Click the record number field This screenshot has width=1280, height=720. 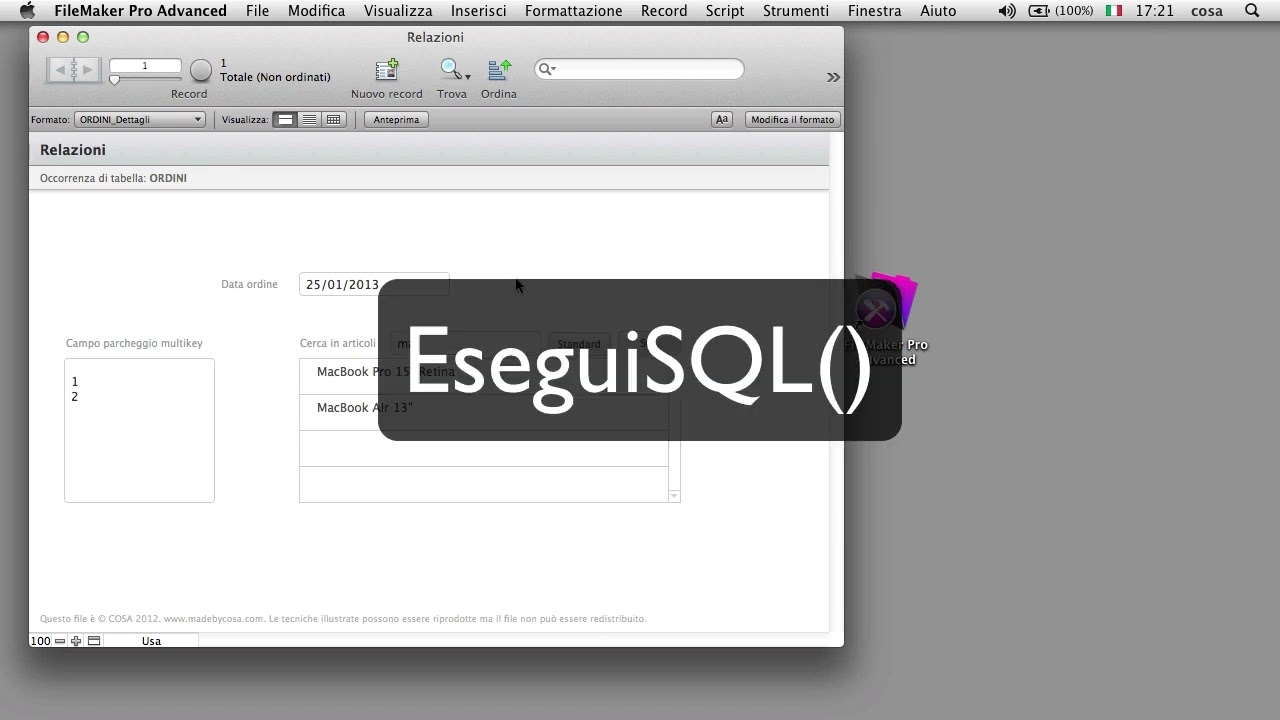tap(145, 66)
